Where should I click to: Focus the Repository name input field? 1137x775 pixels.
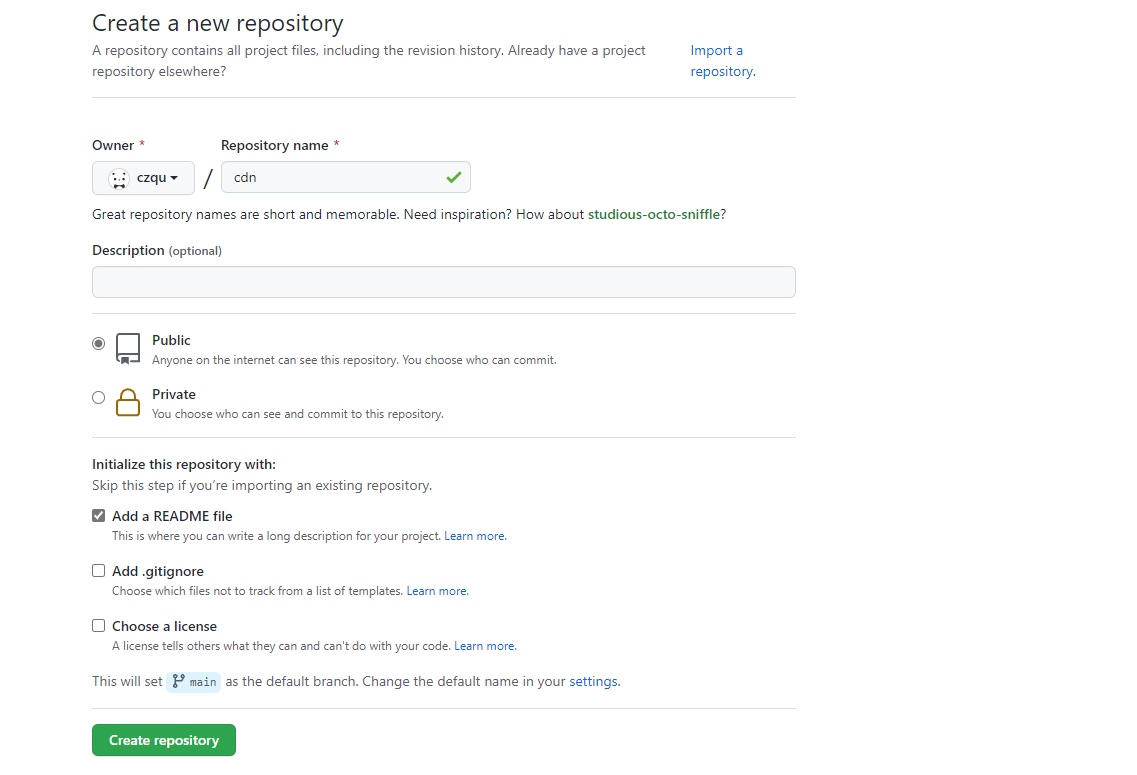click(330, 177)
